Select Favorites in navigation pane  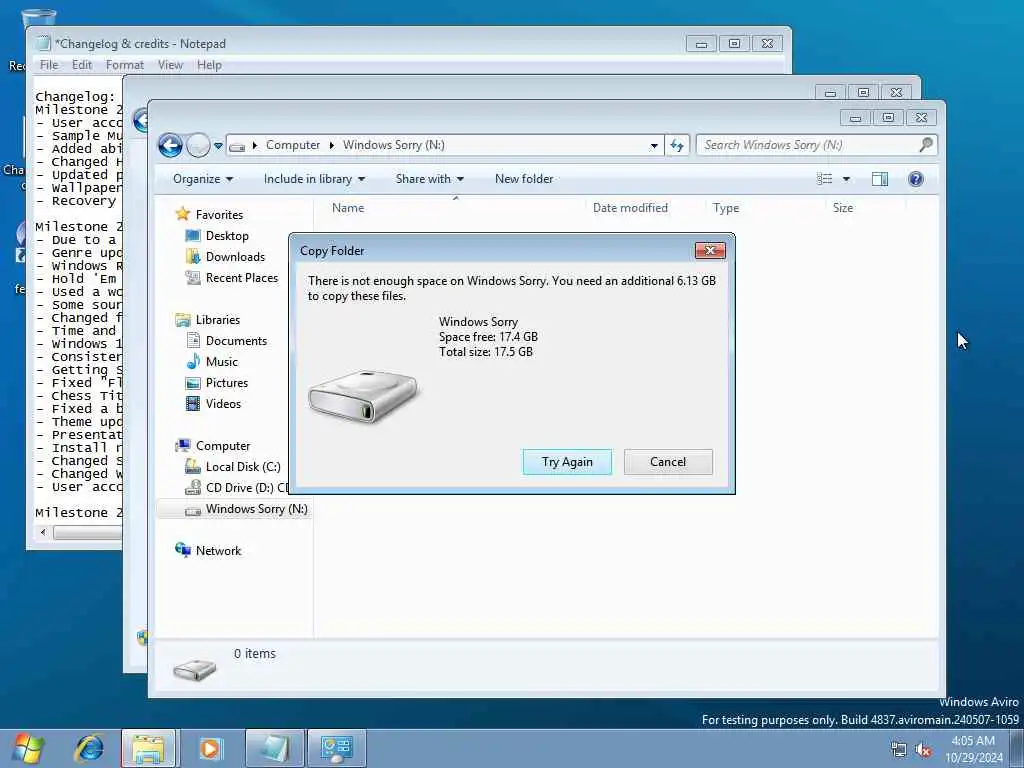(x=219, y=215)
